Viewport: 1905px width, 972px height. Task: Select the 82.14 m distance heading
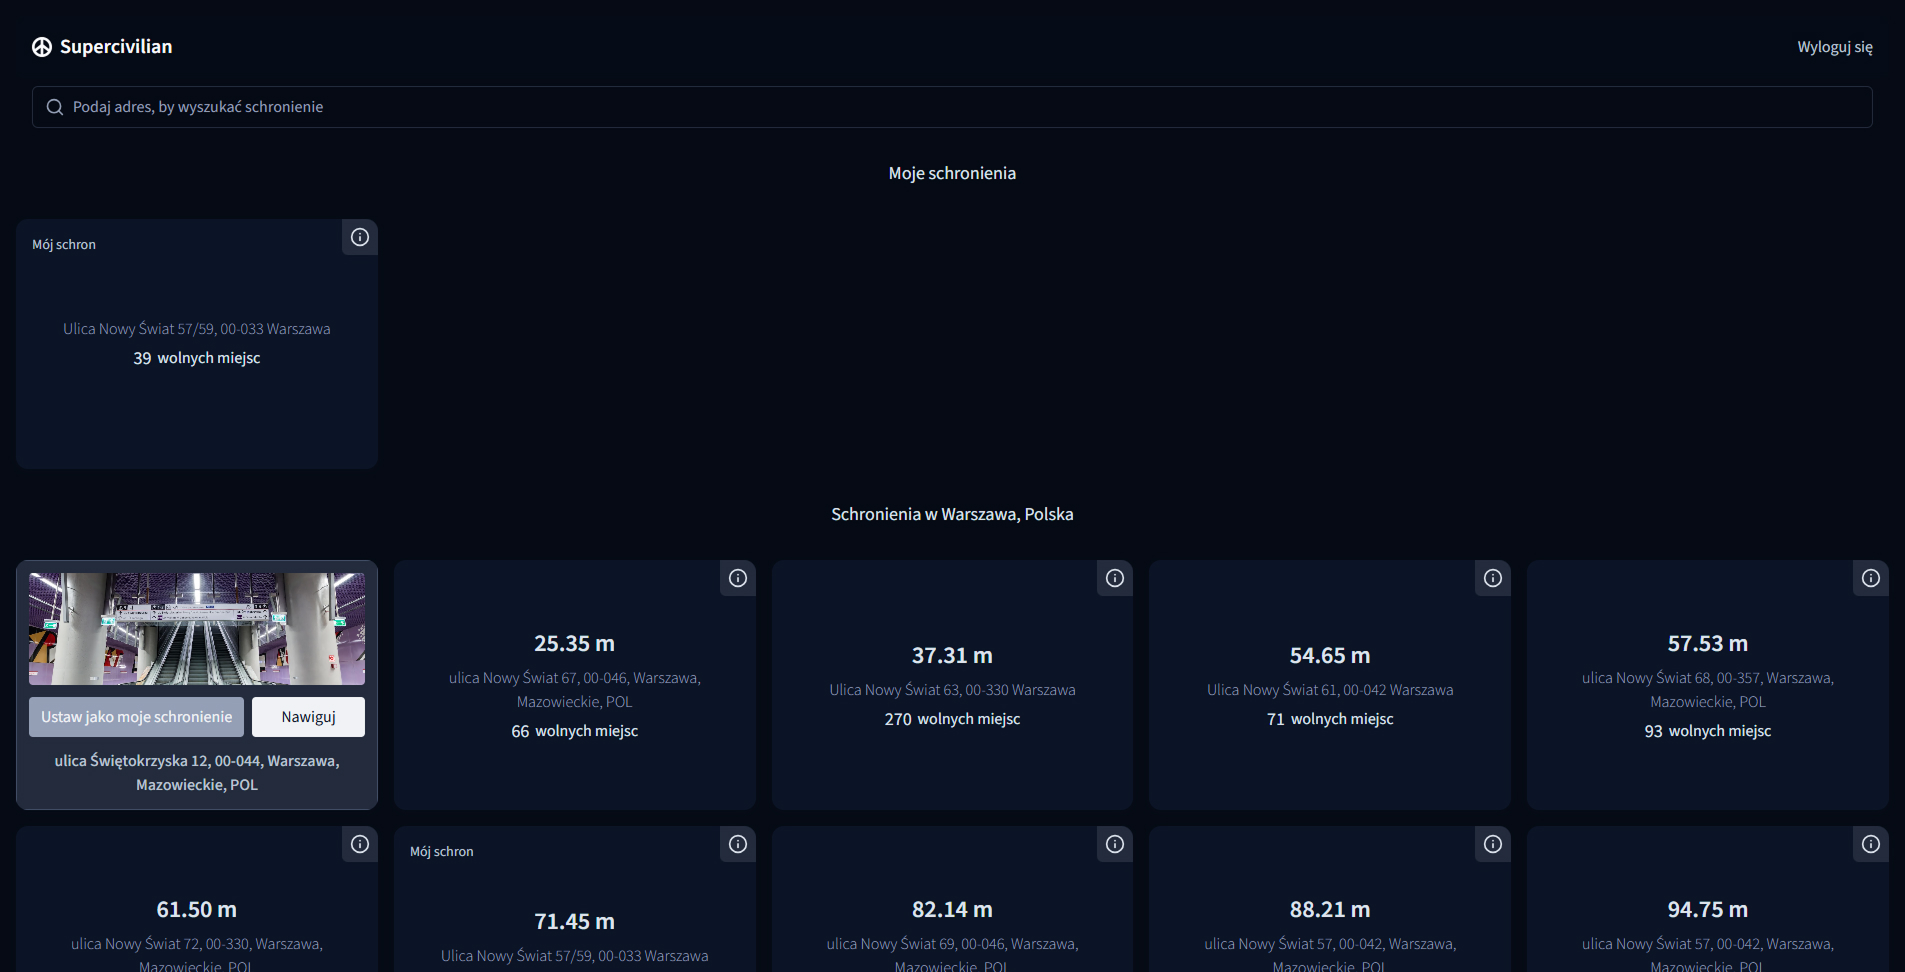tap(952, 910)
